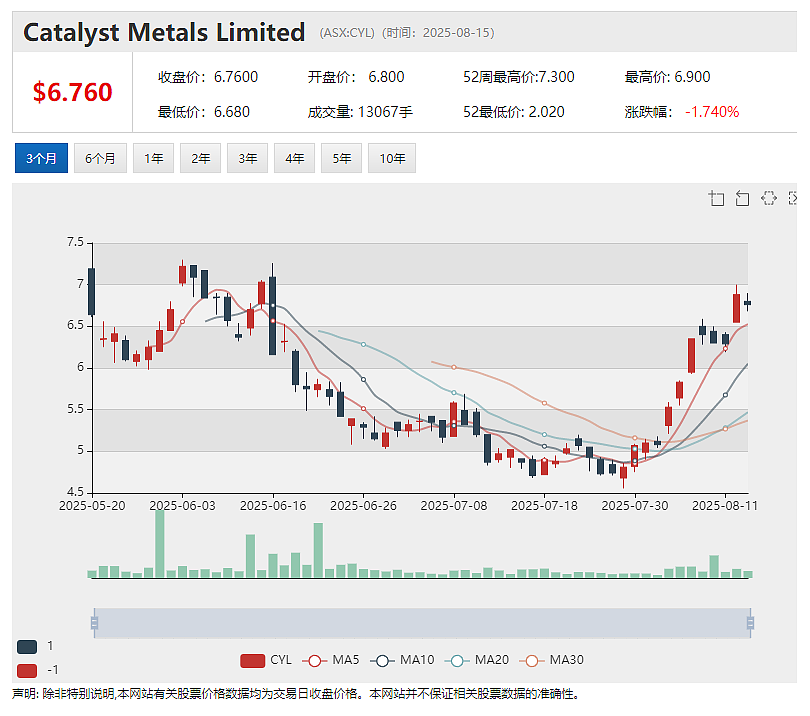Click the x-axis label 2025-06-16
The width and height of the screenshot is (810, 716).
click(273, 505)
